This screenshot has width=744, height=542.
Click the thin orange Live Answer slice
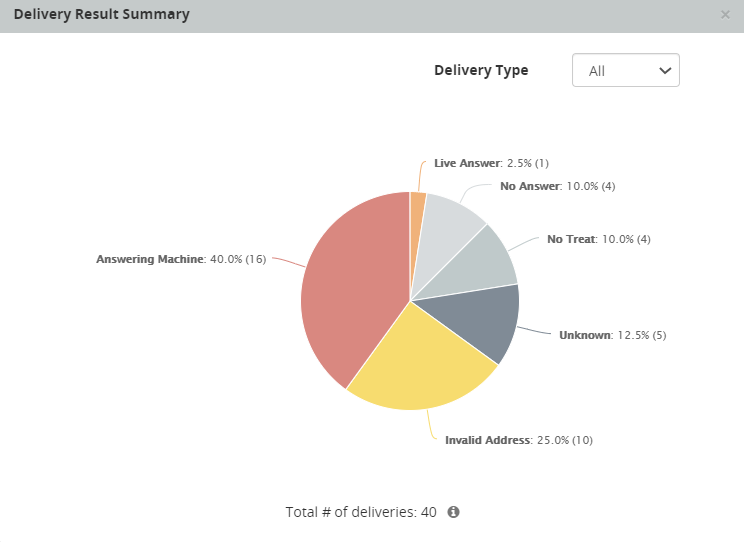[x=417, y=215]
